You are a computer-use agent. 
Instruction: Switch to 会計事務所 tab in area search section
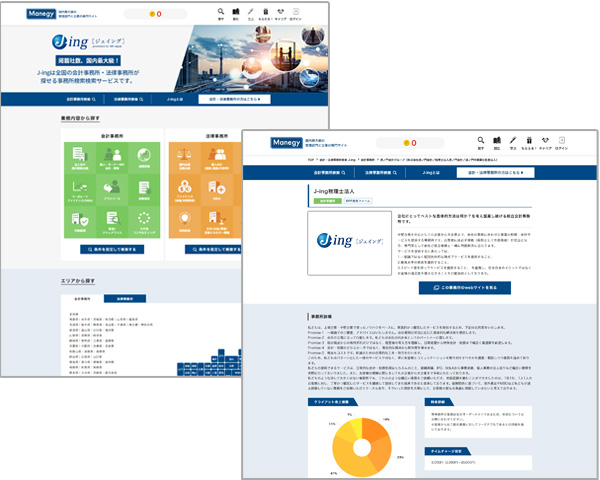point(82,298)
